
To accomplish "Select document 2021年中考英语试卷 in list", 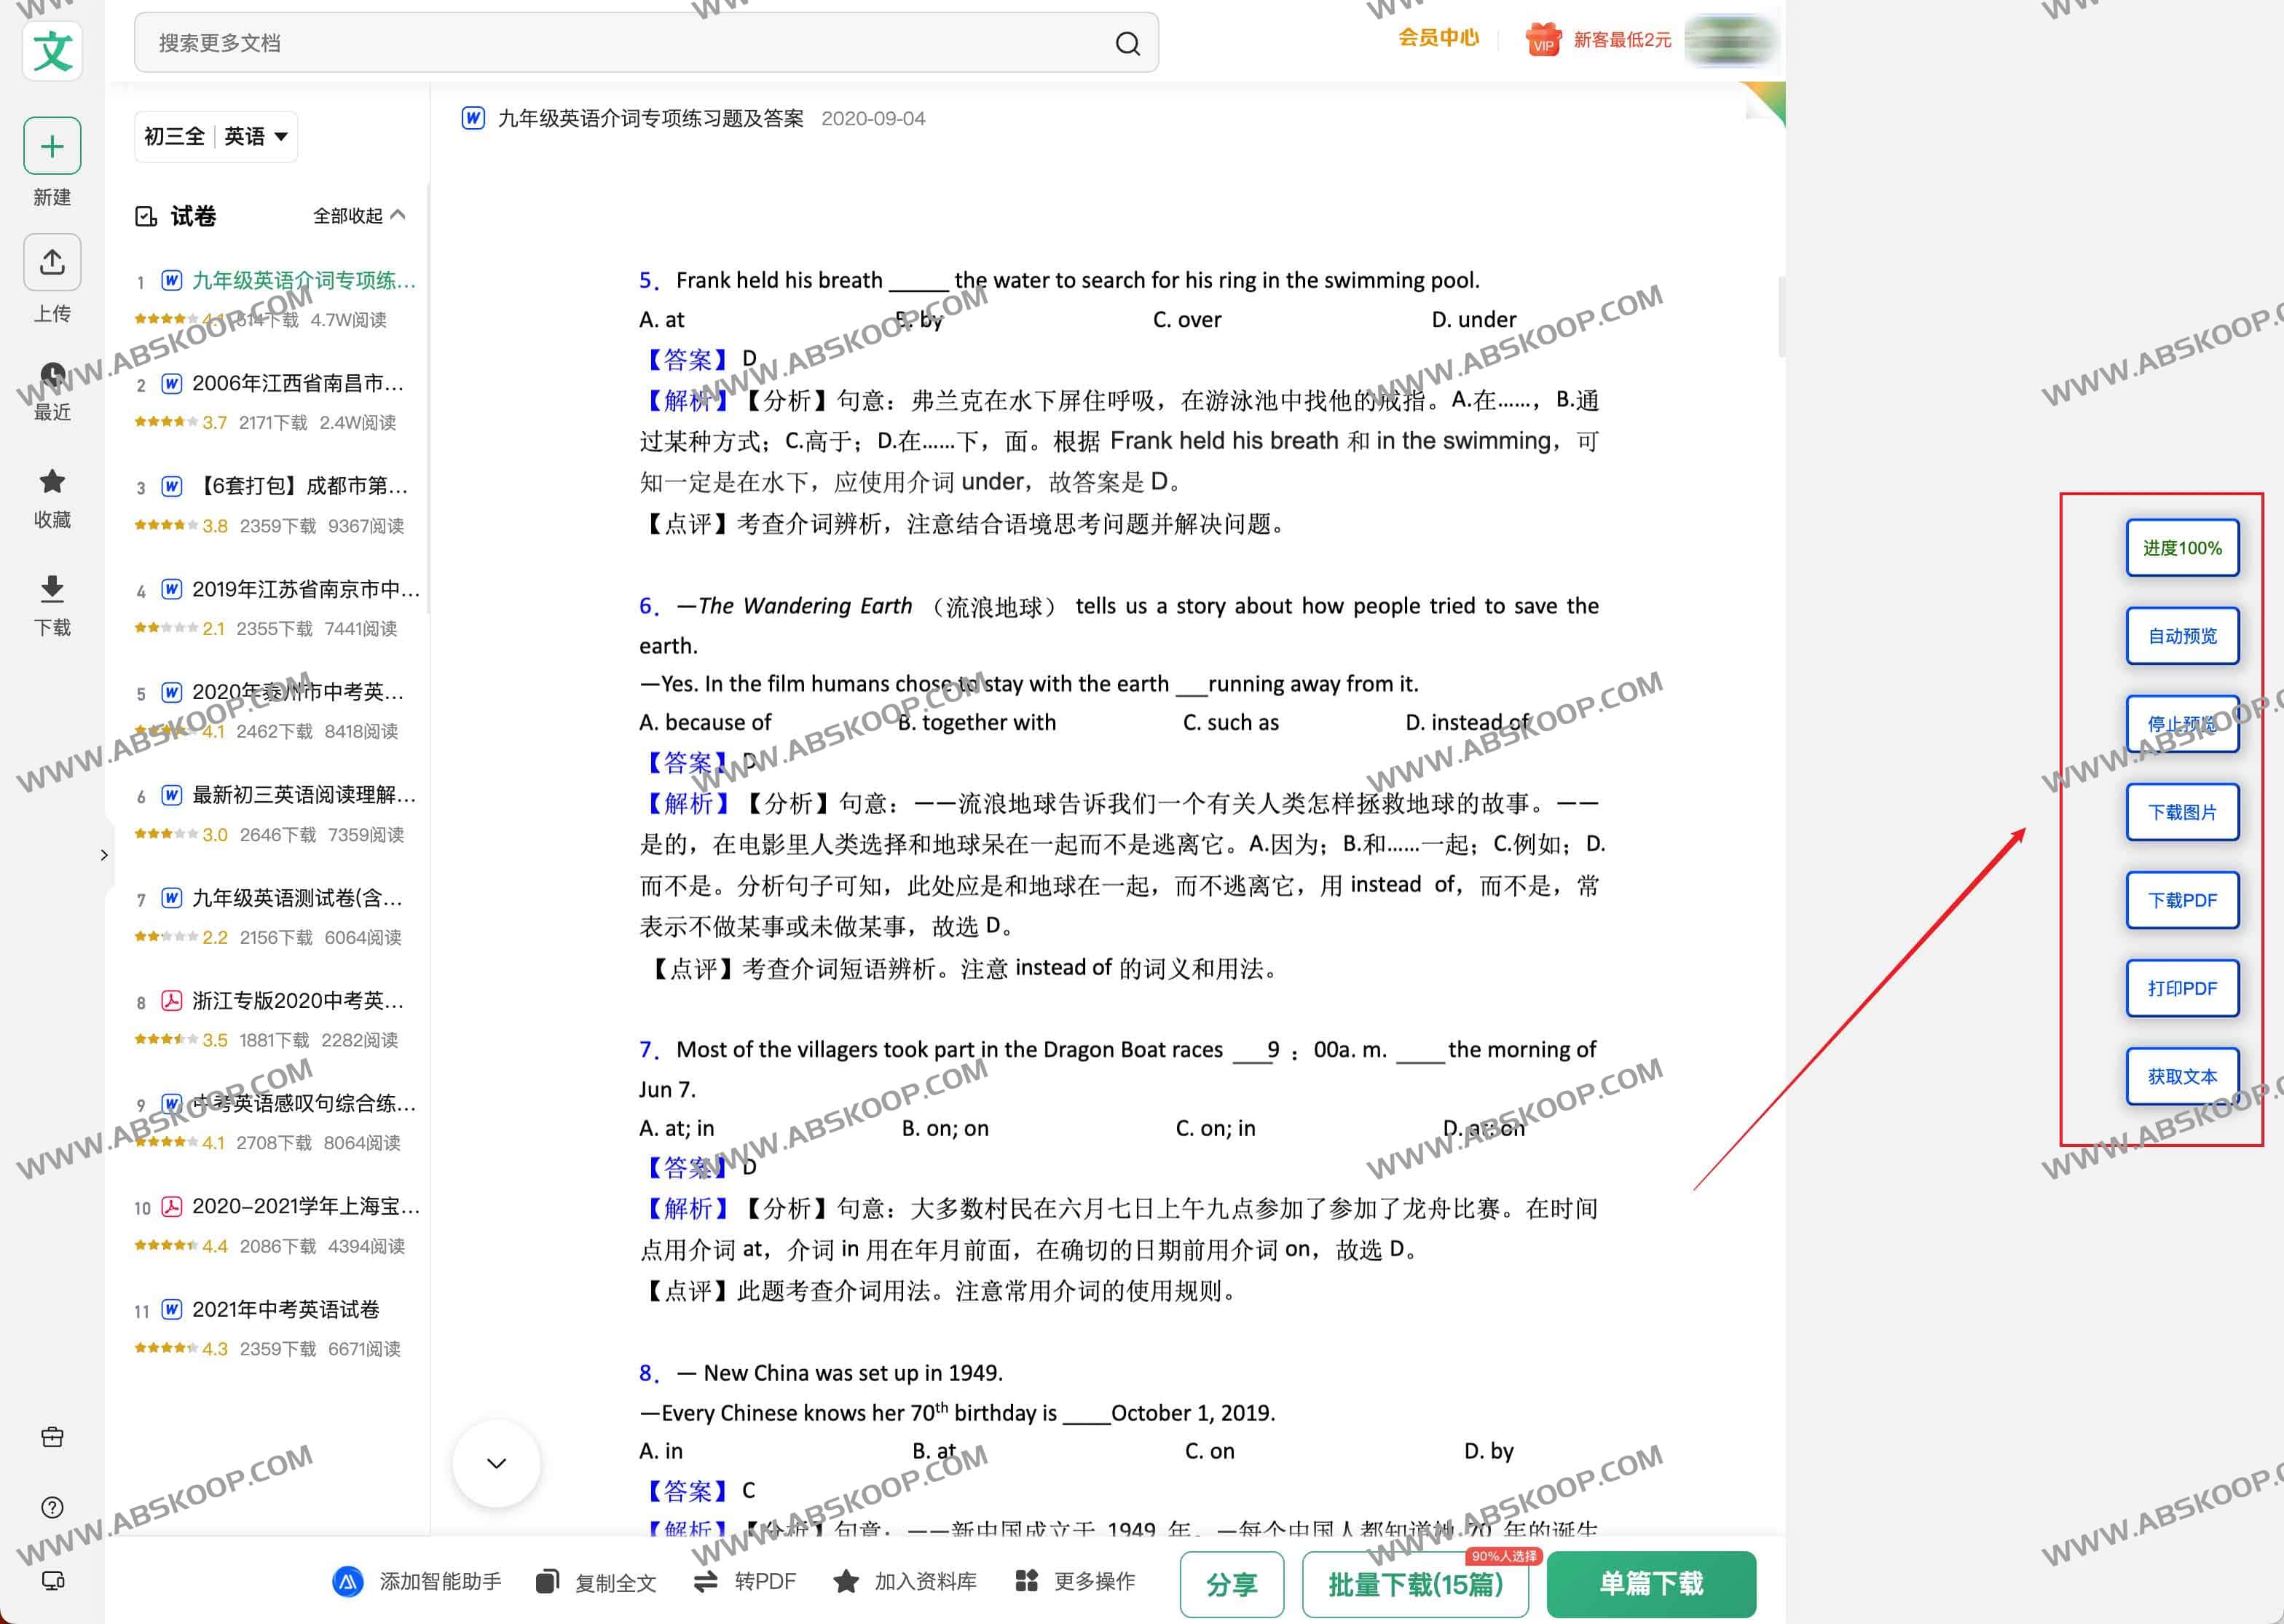I will coord(286,1309).
